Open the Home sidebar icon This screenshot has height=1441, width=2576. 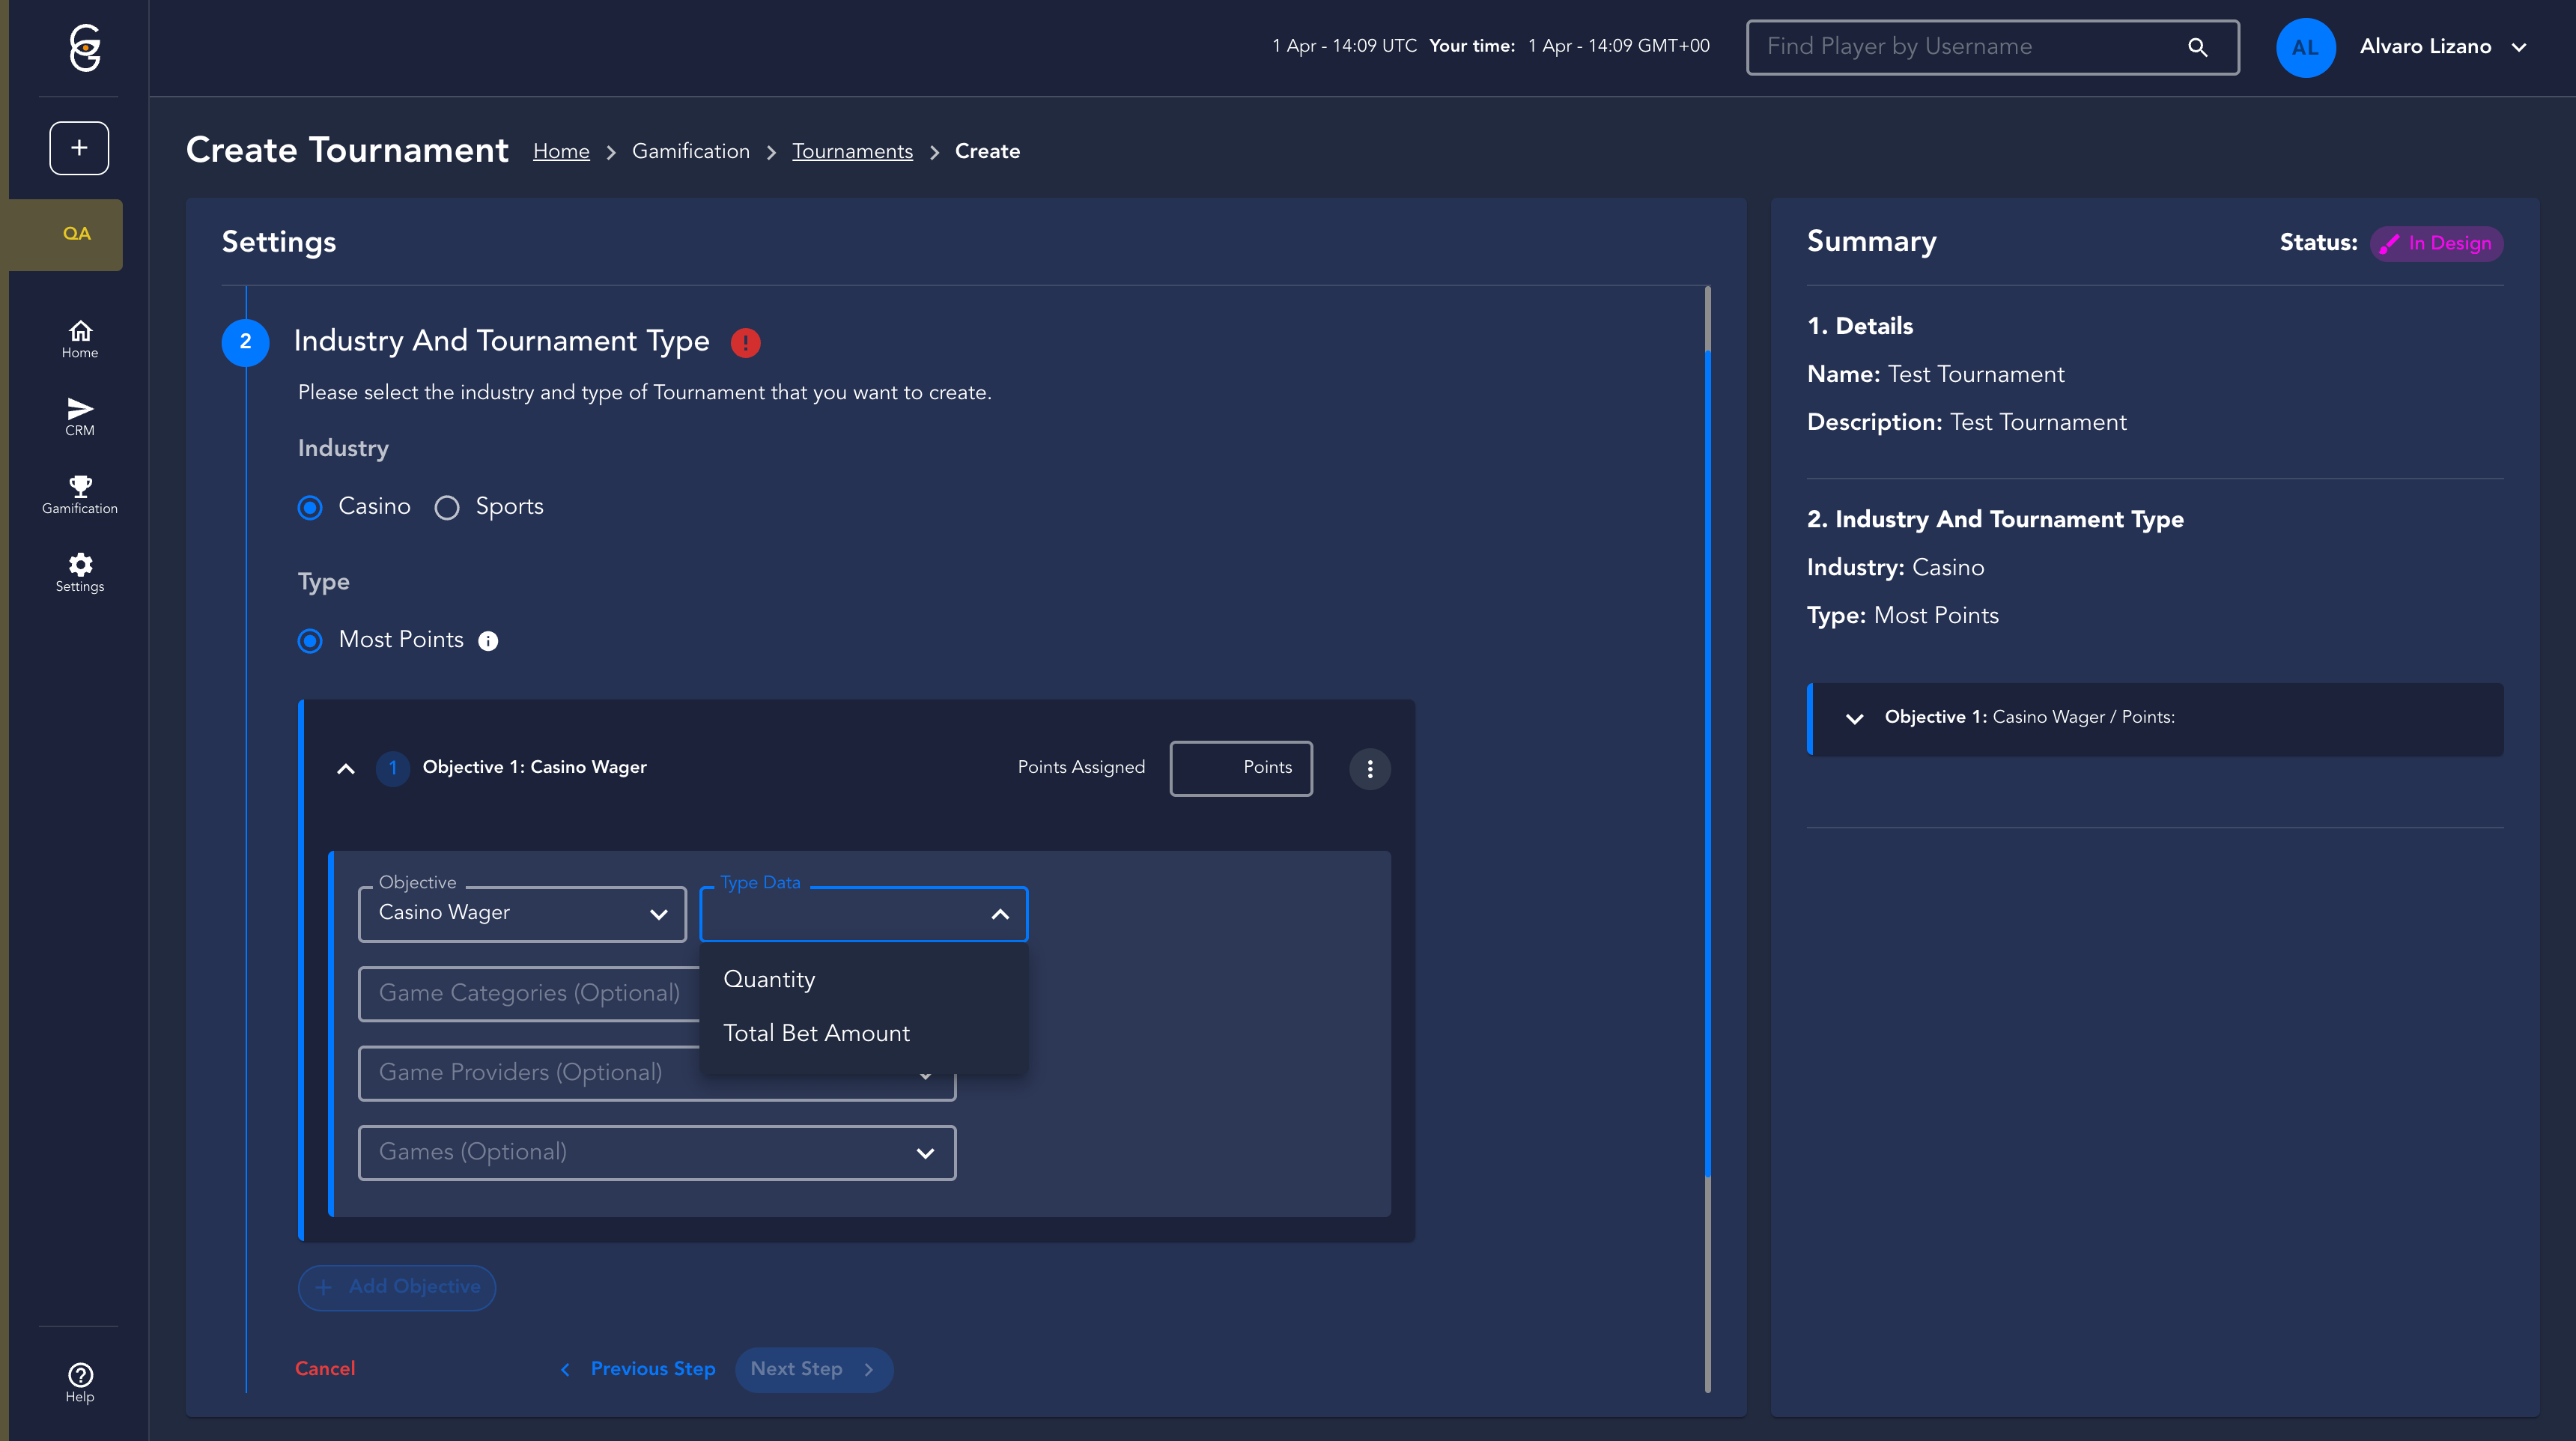[79, 339]
